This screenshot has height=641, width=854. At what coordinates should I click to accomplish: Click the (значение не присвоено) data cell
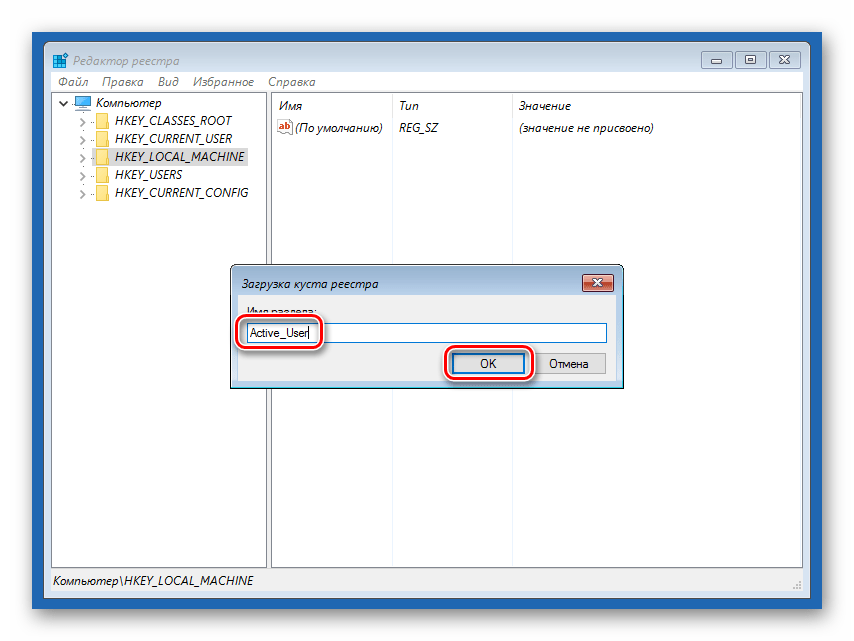586,128
